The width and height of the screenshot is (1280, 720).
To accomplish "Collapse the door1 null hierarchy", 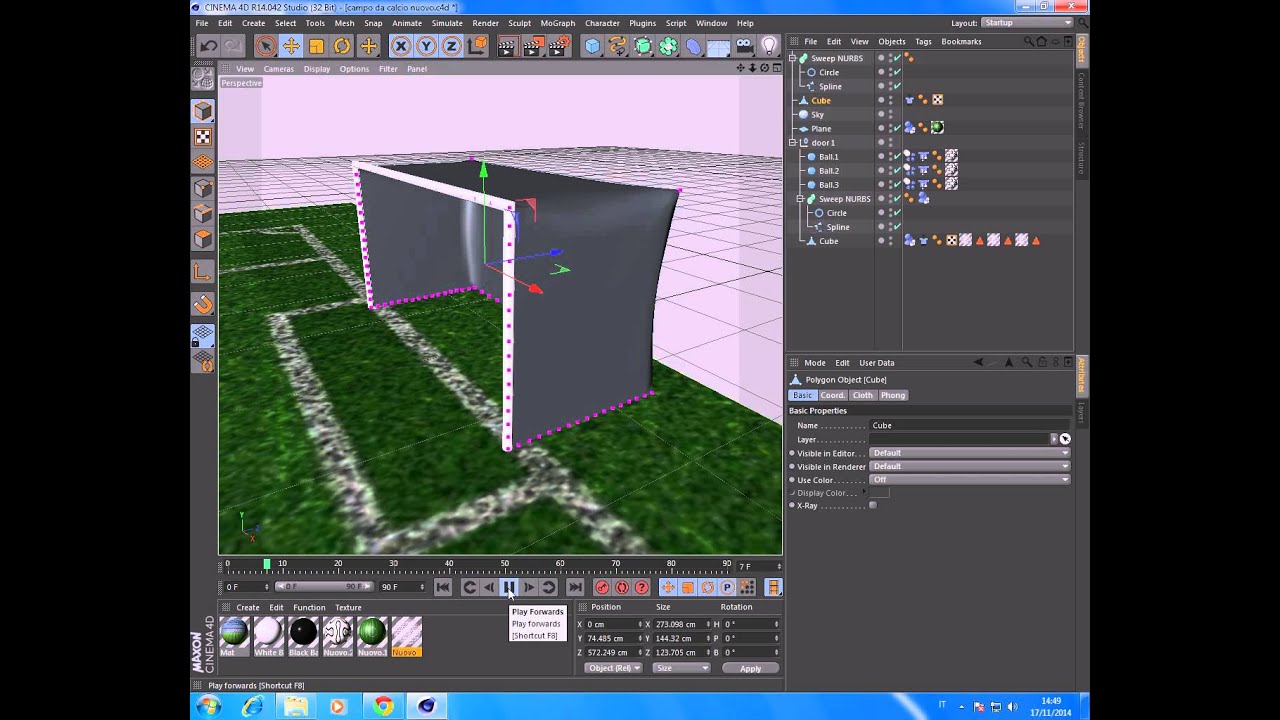I will click(792, 143).
